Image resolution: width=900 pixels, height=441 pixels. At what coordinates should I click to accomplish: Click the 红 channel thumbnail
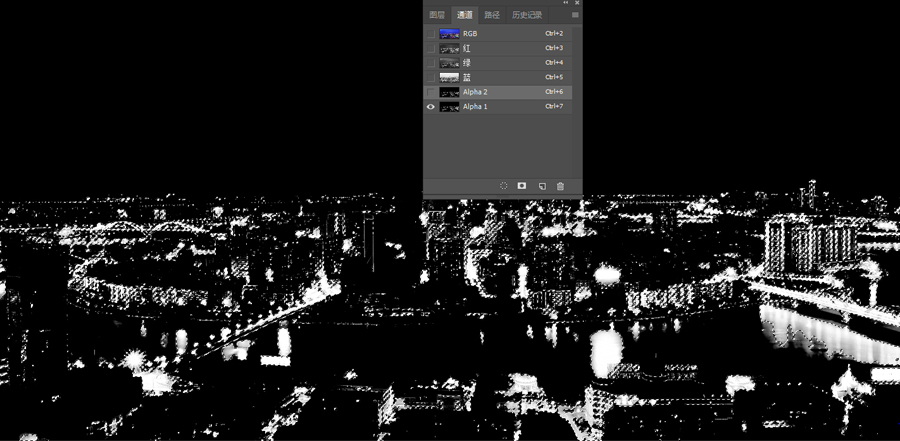[449, 48]
